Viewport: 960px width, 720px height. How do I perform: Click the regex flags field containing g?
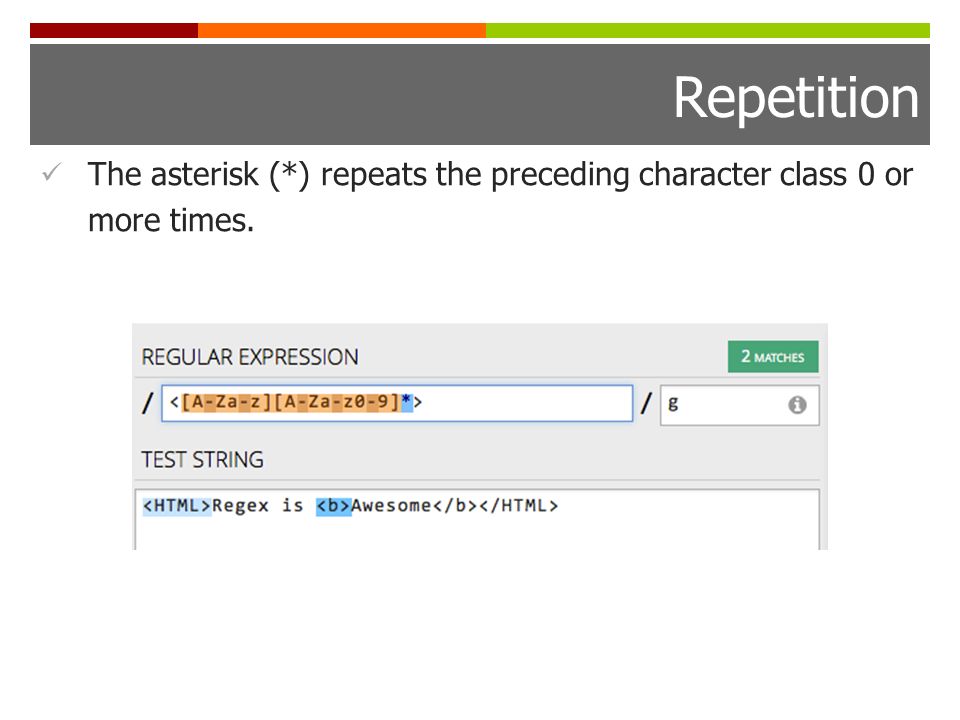point(740,405)
